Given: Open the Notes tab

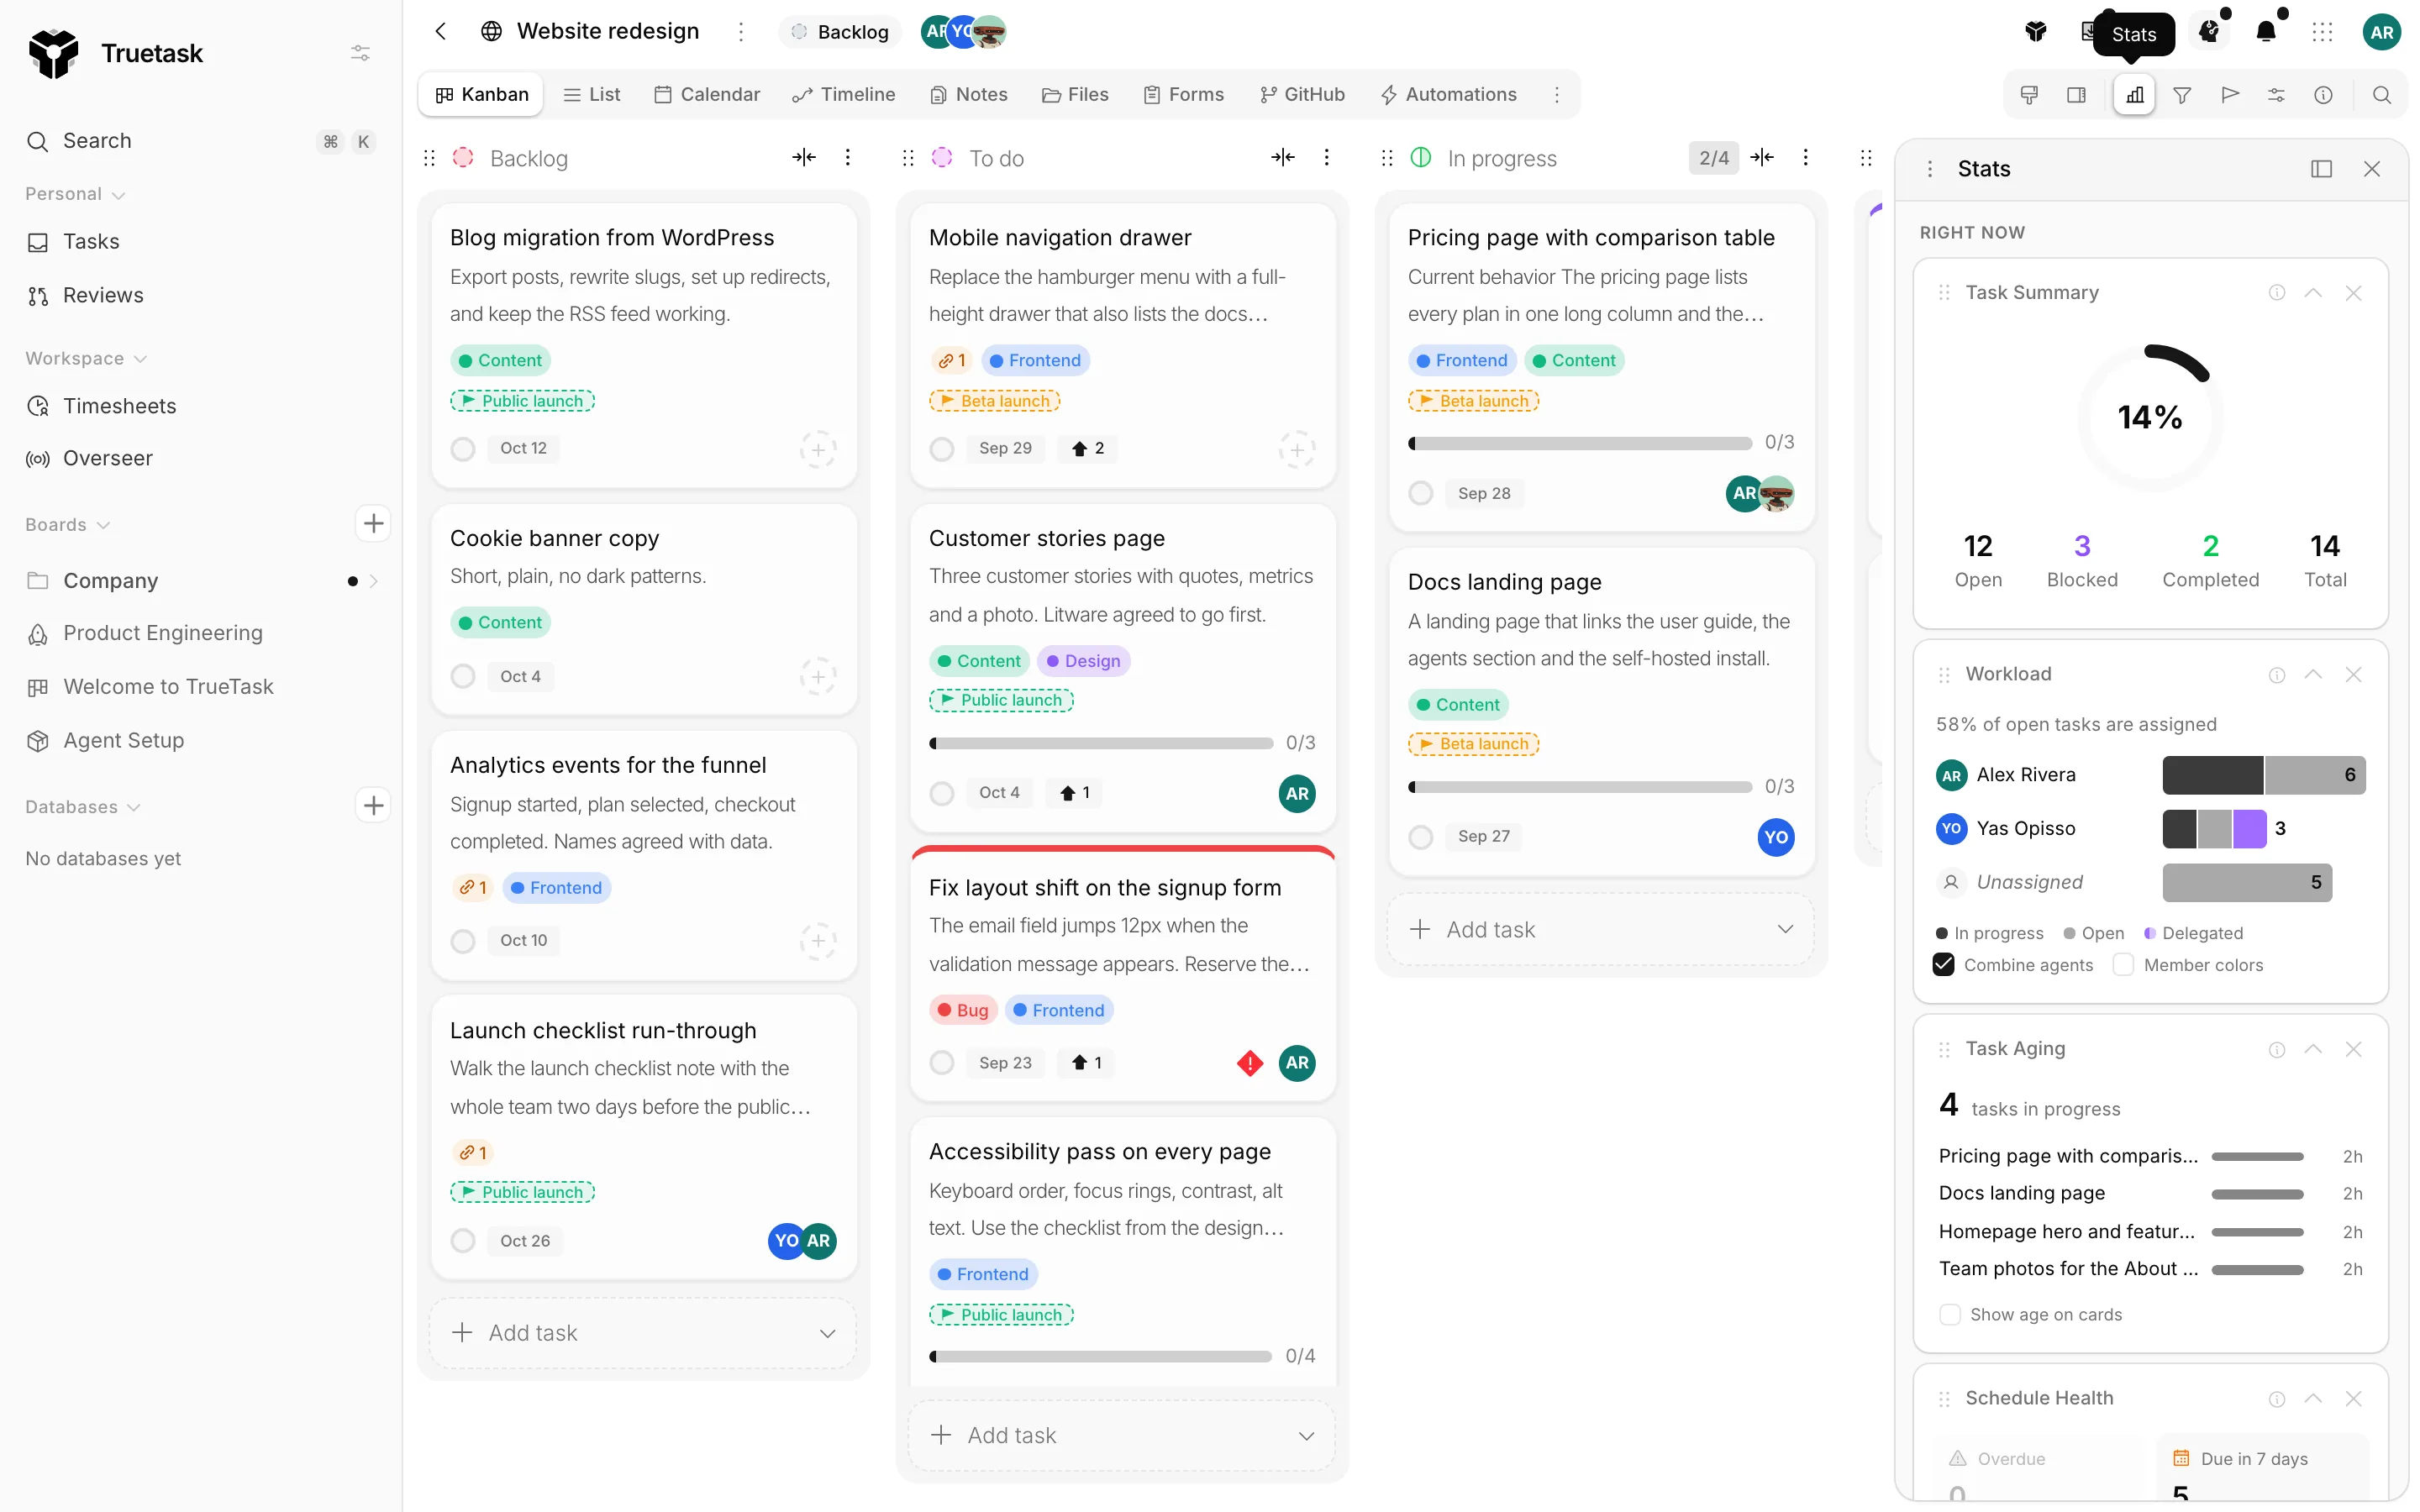Looking at the screenshot, I should pyautogui.click(x=969, y=95).
